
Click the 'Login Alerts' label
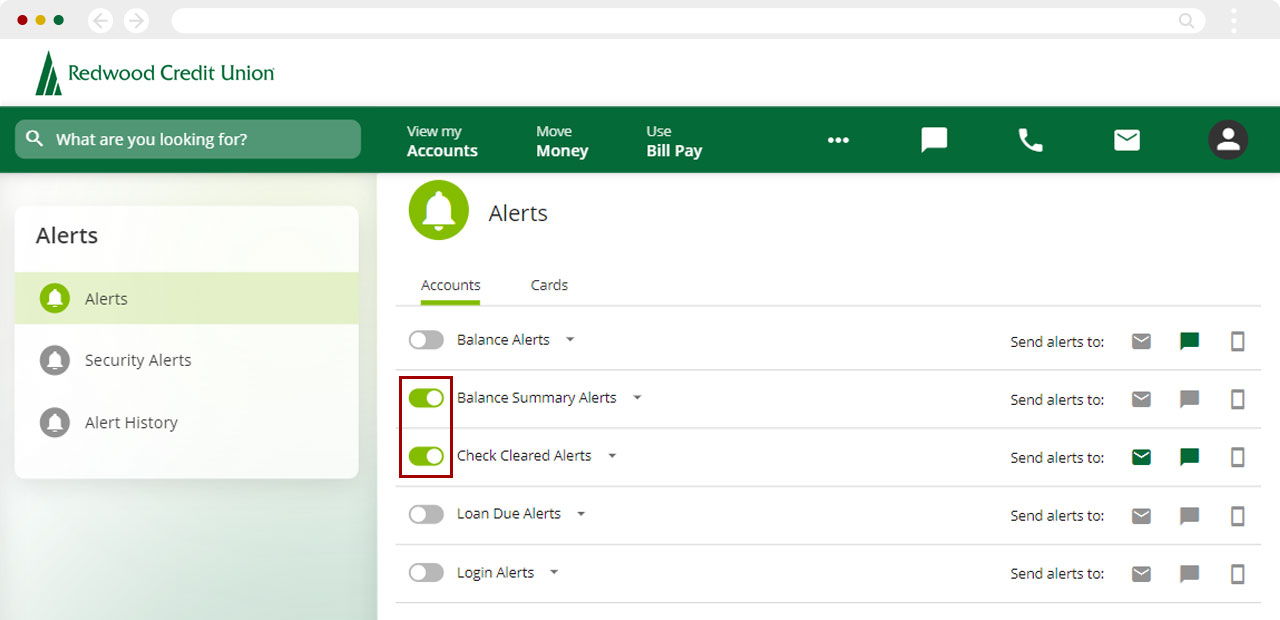(495, 573)
